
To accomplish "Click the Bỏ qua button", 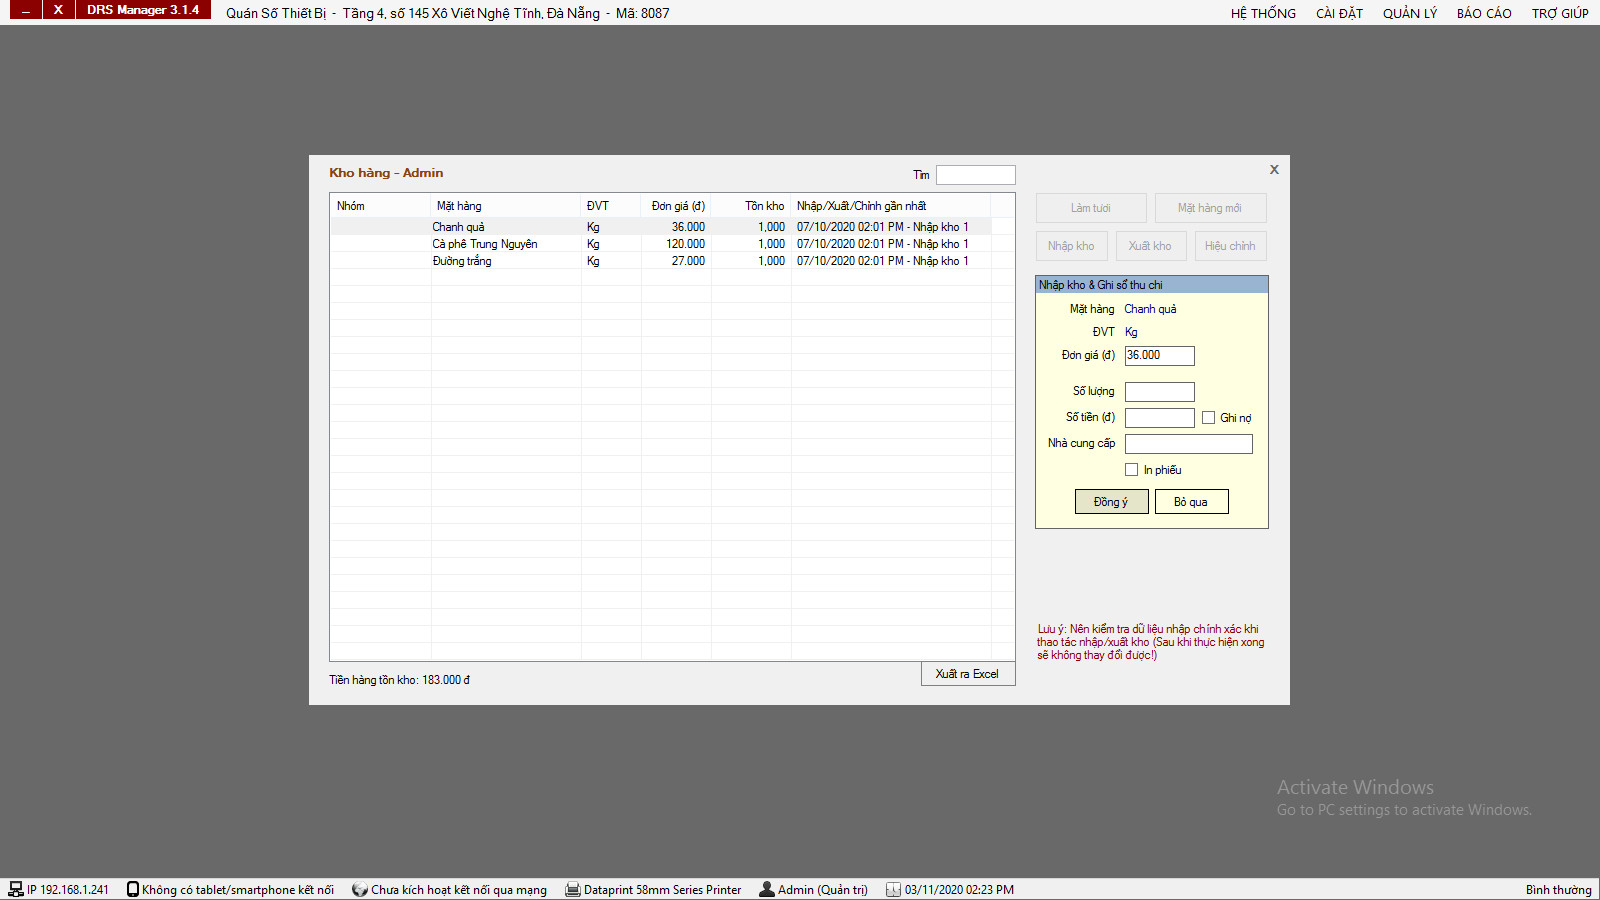I will [x=1191, y=502].
